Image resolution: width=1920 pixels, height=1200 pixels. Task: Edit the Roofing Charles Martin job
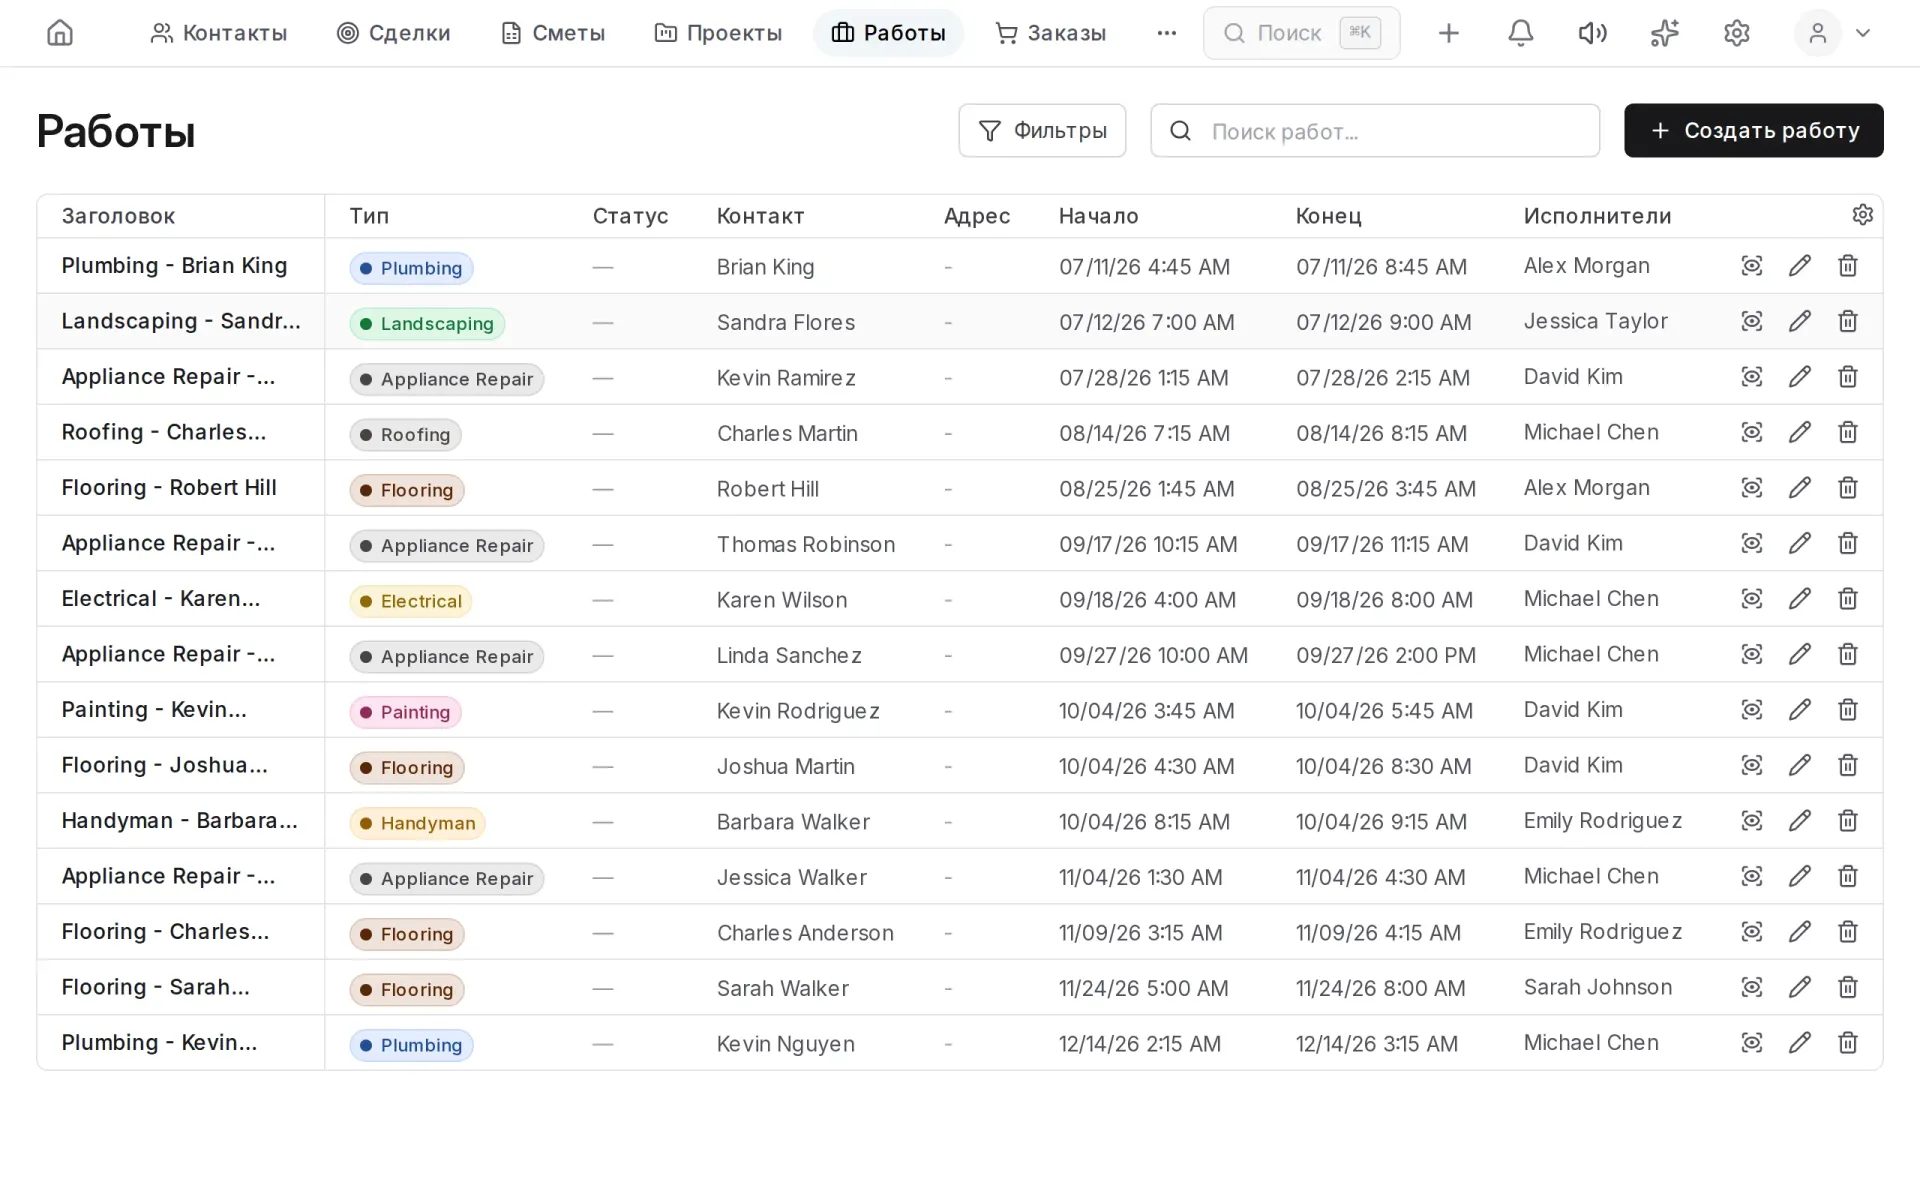(x=1799, y=432)
